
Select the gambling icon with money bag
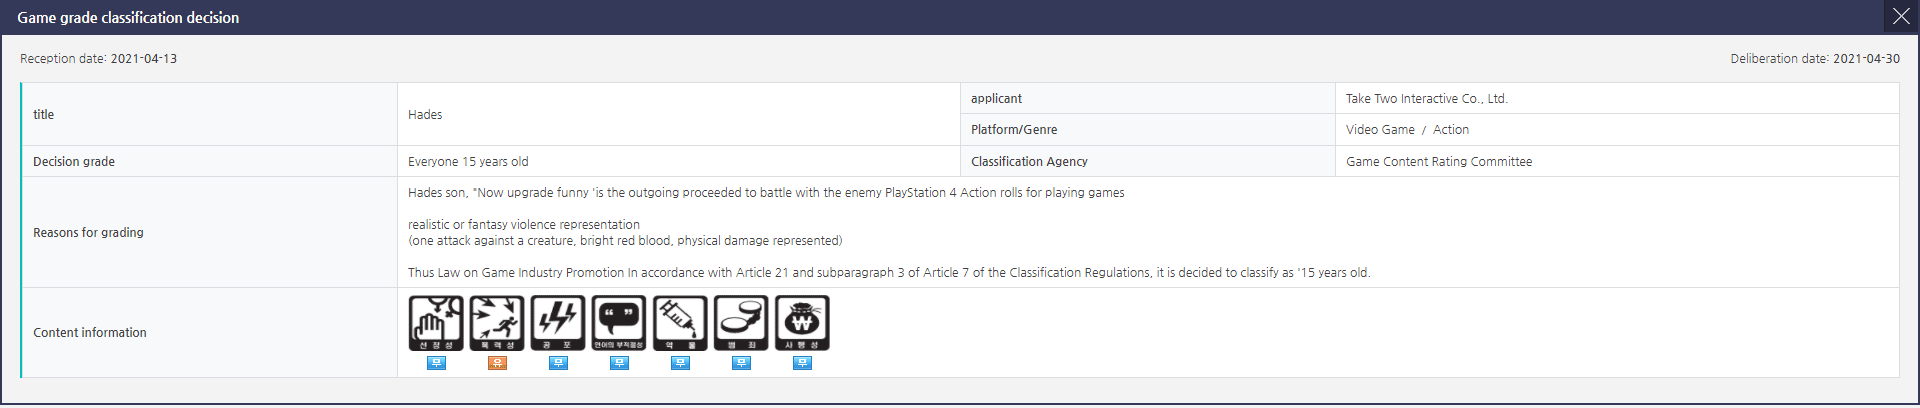tap(802, 323)
